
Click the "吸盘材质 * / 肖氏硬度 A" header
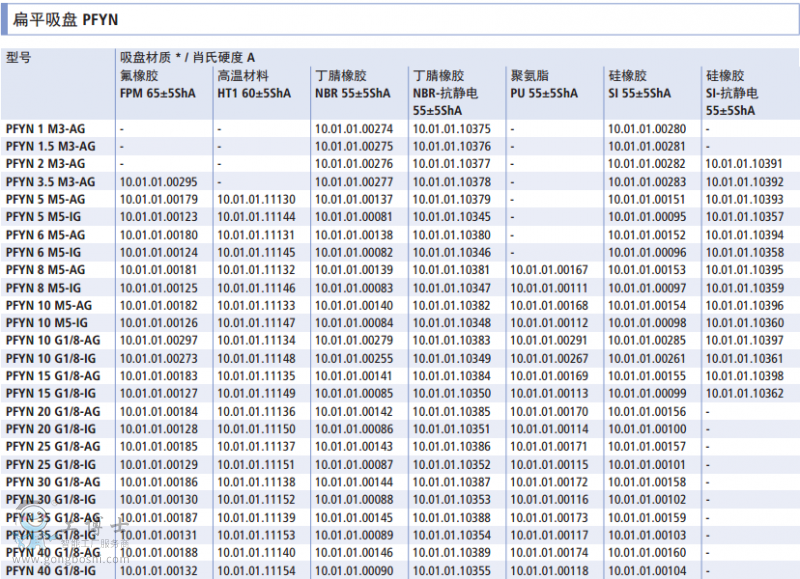[187, 58]
